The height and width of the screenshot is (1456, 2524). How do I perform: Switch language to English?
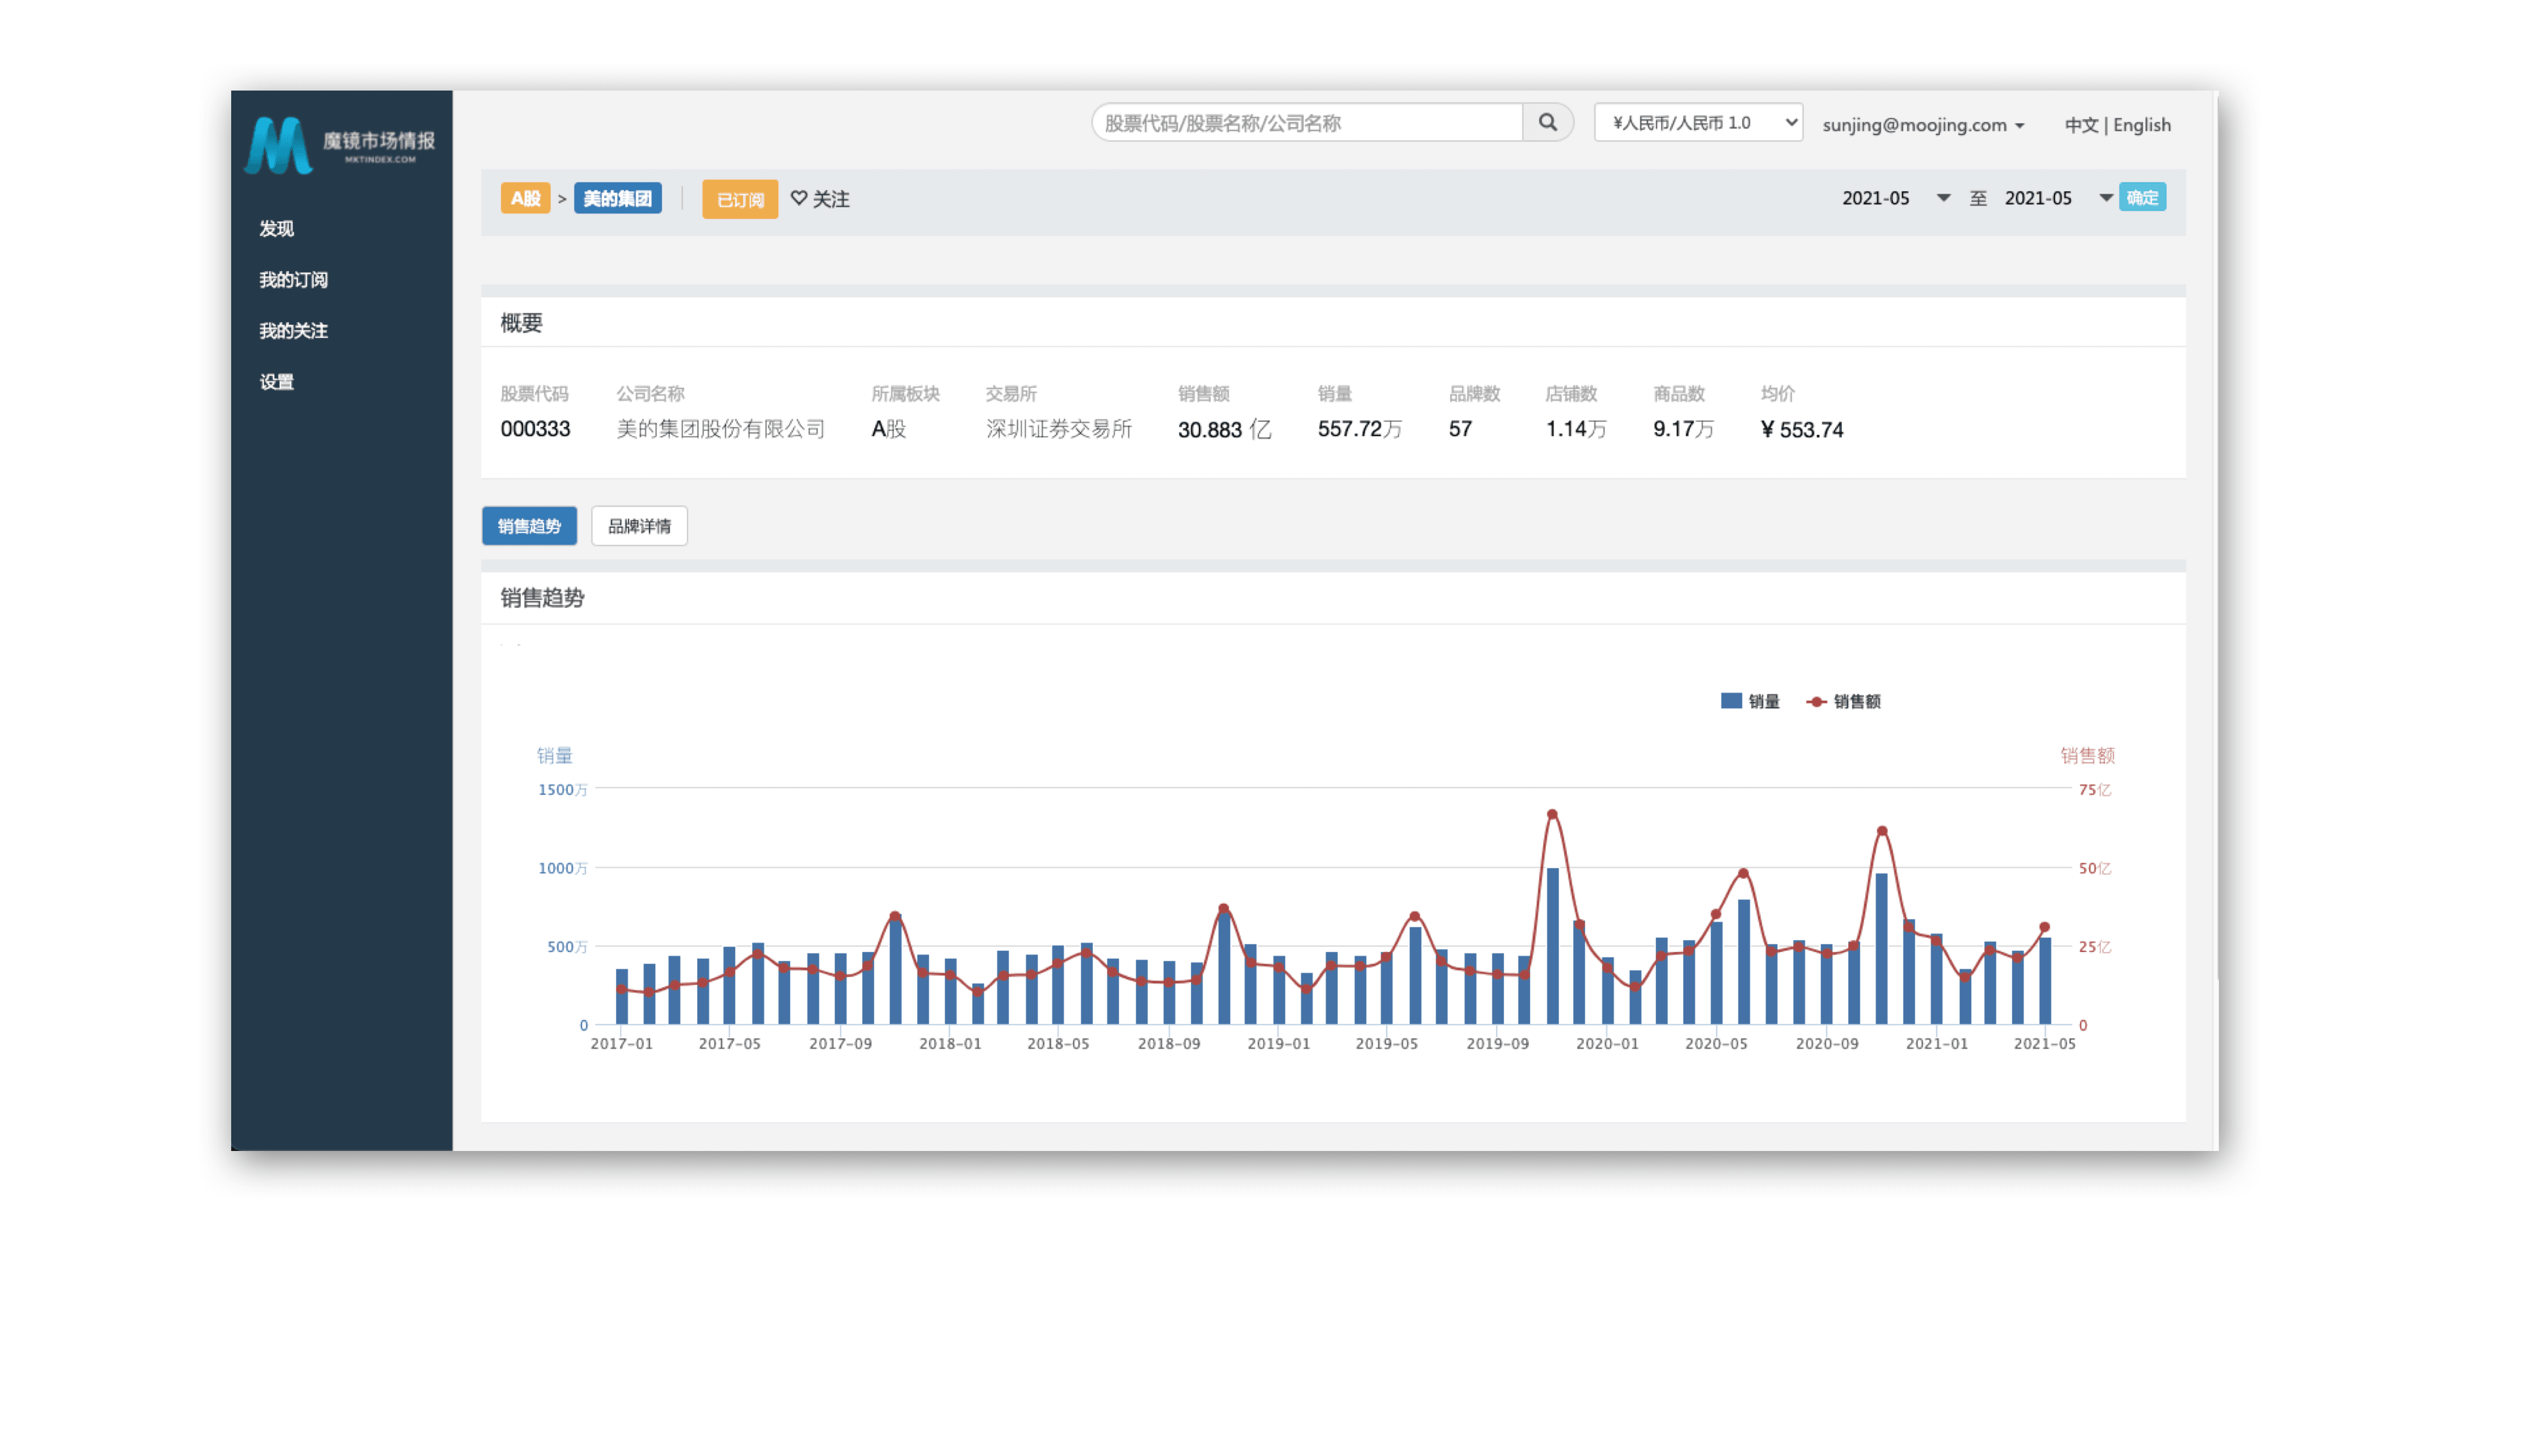pos(2141,125)
